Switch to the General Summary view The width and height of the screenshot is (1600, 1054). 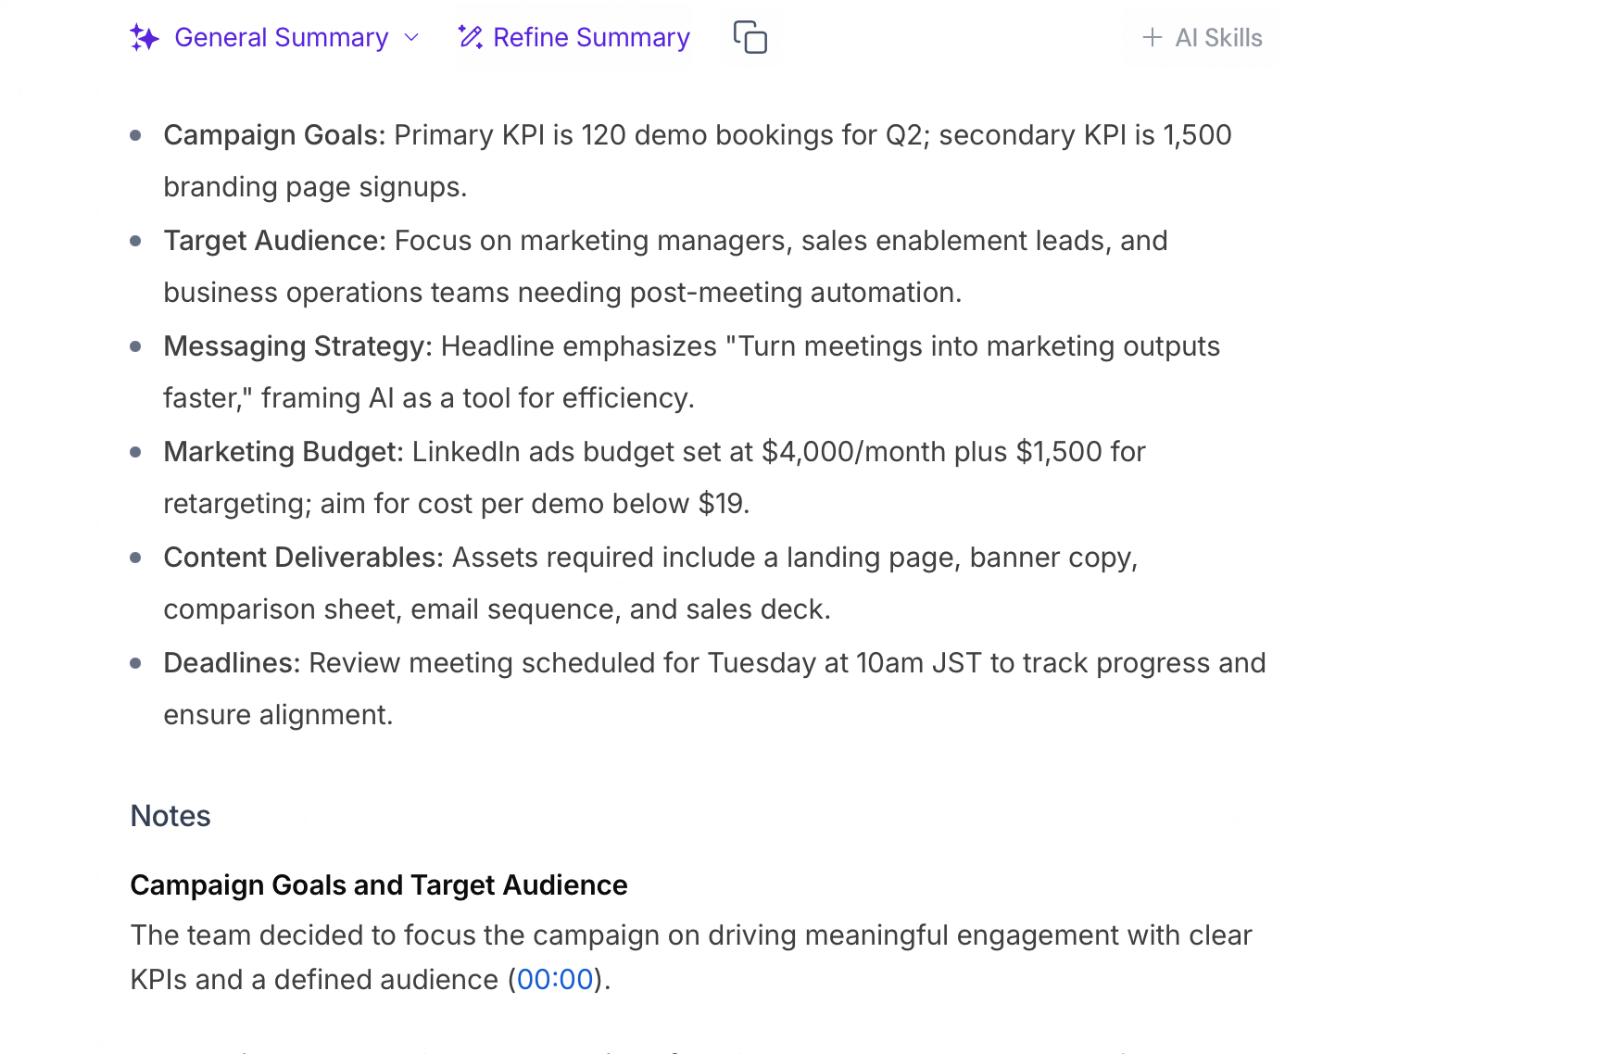click(x=280, y=37)
